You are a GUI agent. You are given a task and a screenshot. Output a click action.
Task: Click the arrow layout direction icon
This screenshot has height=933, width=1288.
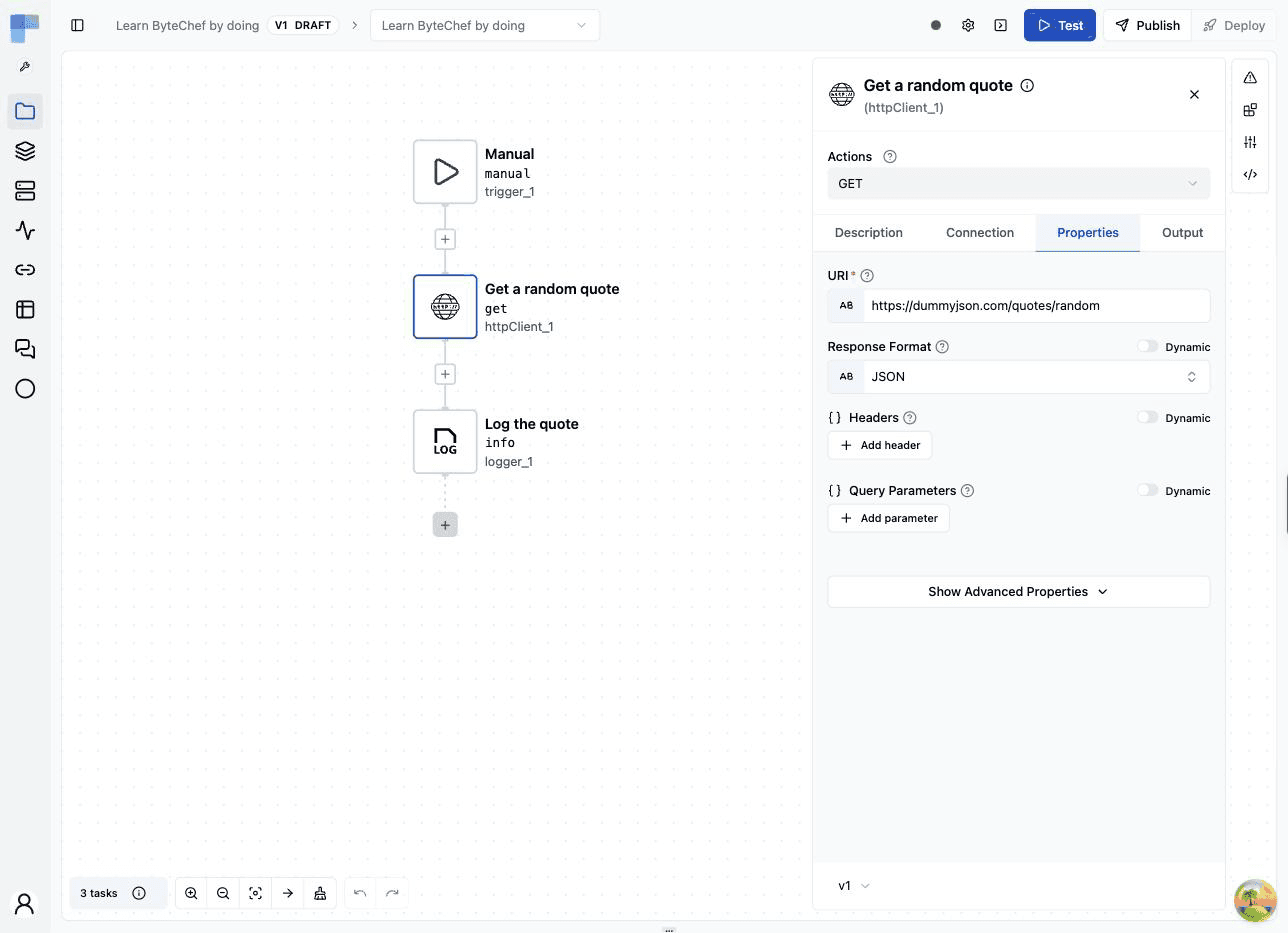pyautogui.click(x=287, y=893)
